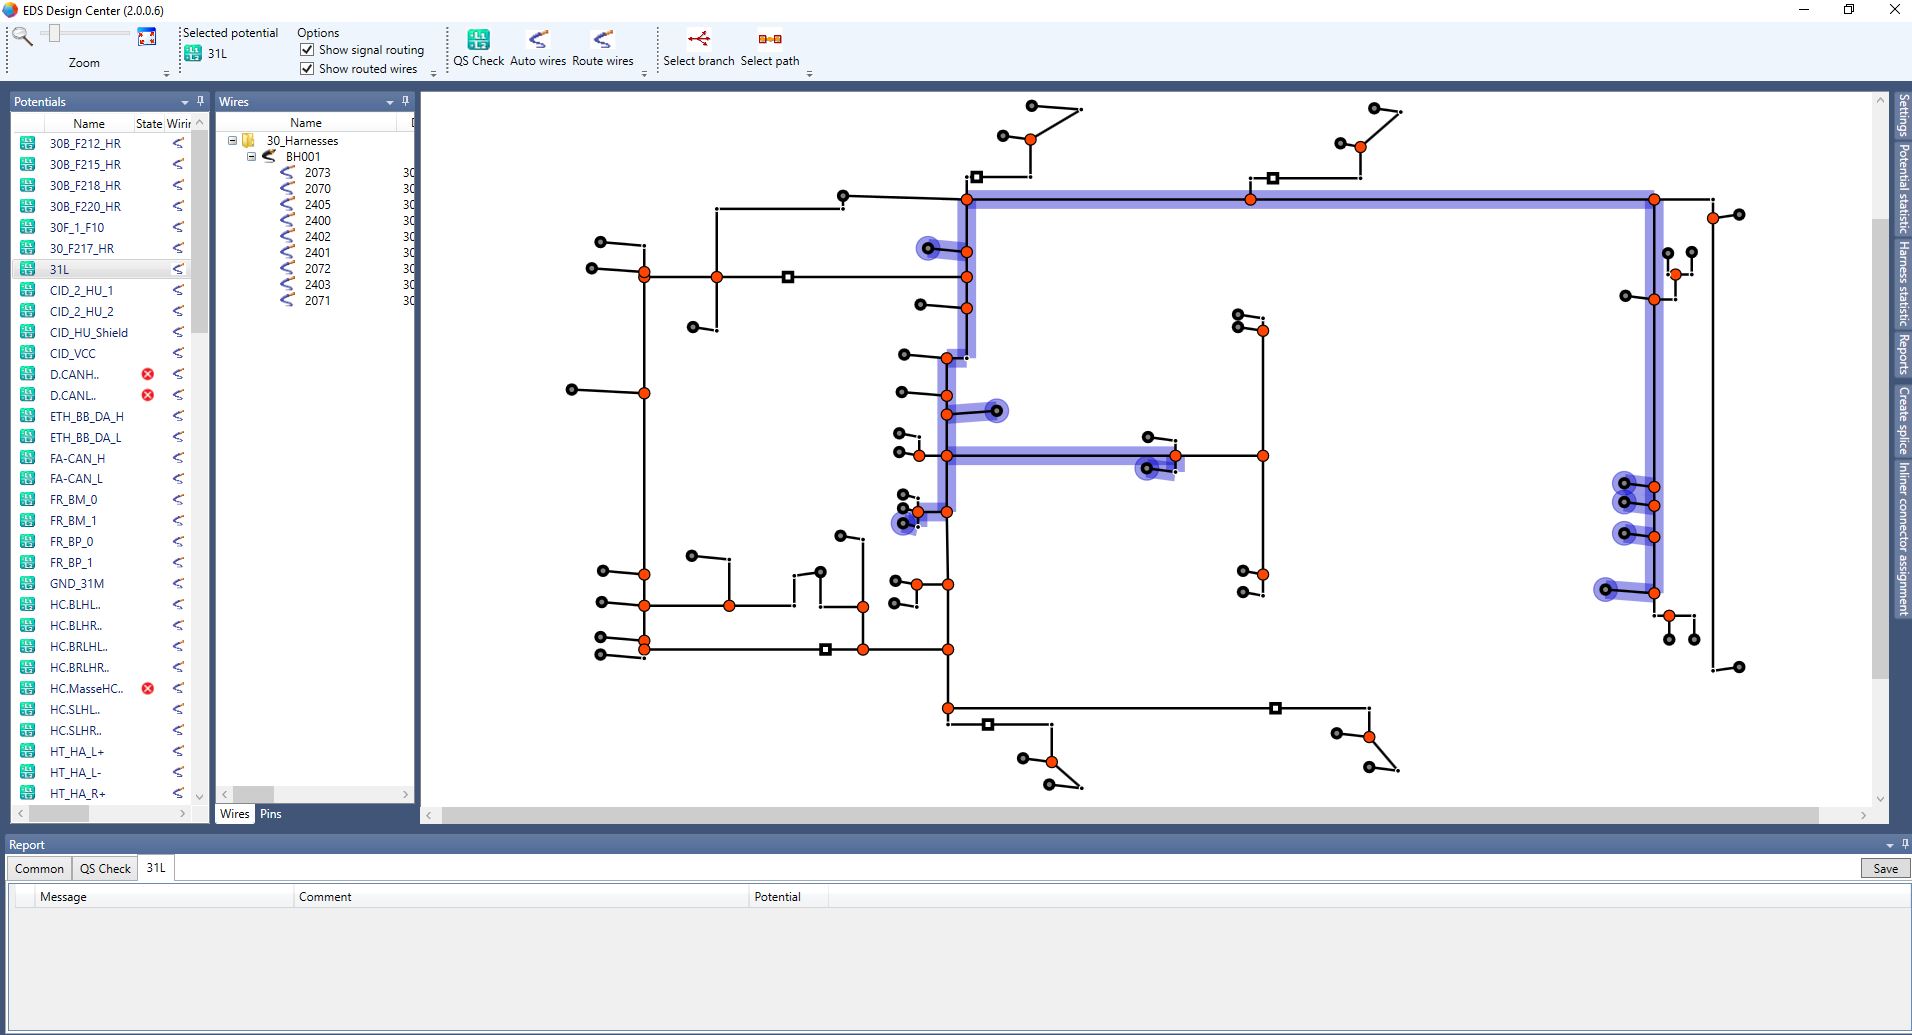This screenshot has height=1035, width=1912.
Task: Activate the Select path tool
Action: 769,40
